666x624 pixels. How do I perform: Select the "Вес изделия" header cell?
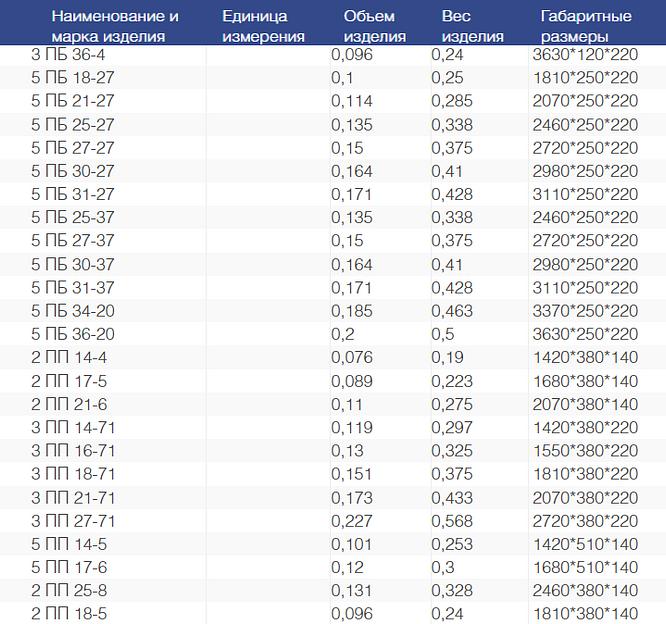(472, 27)
